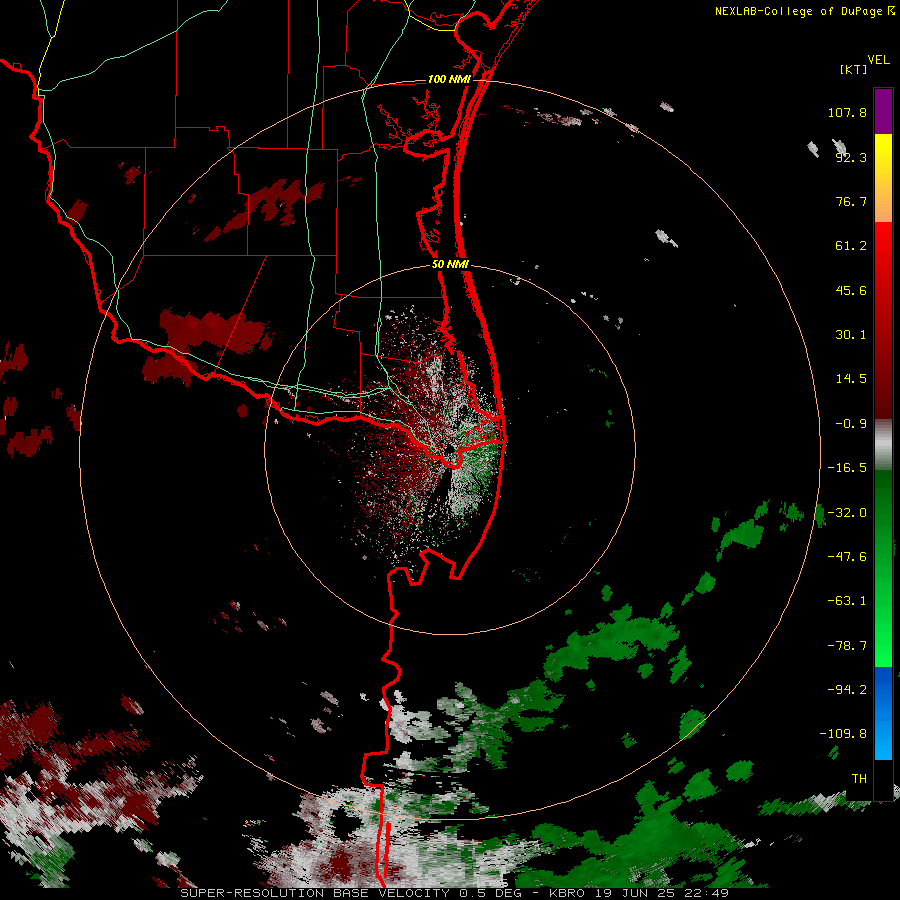This screenshot has width=900, height=900.
Task: Pick the gray zero-velocity segment of the color bar
Action: 883,445
